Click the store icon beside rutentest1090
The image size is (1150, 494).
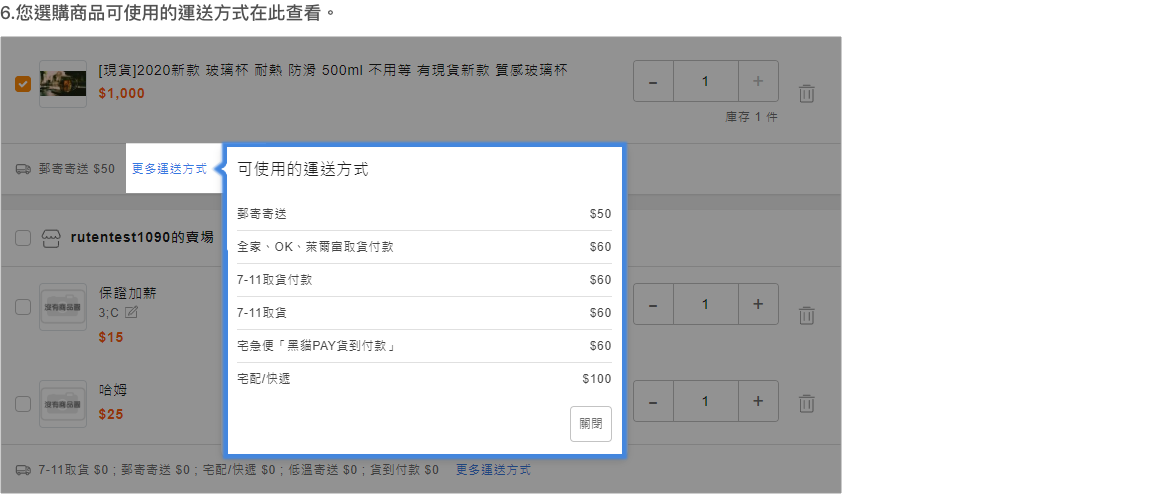[51, 238]
